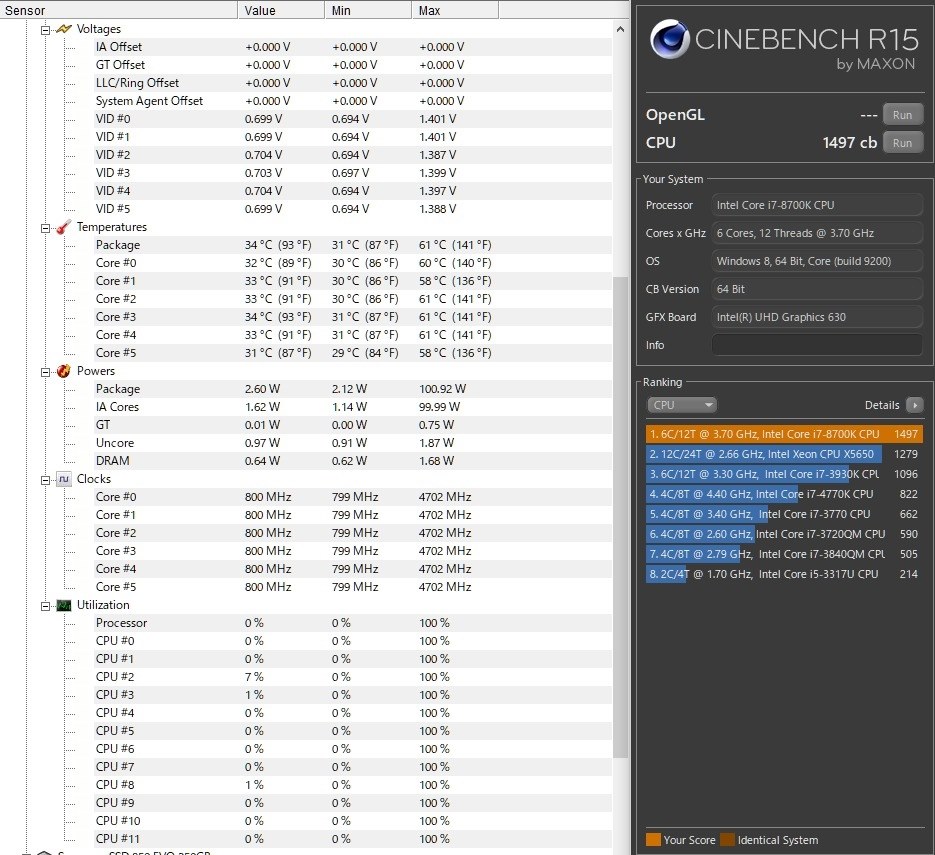
Task: Click the Details arrow icon in Ranking
Action: pyautogui.click(x=917, y=405)
